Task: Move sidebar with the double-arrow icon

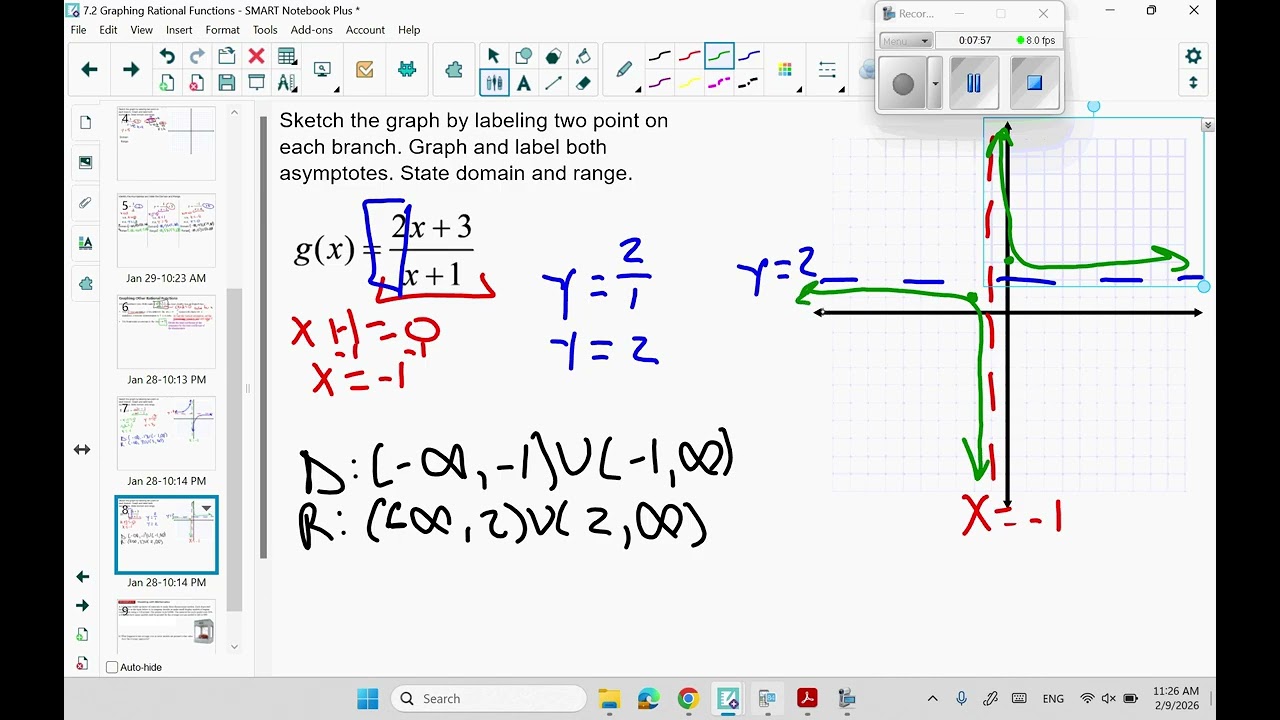Action: pyautogui.click(x=82, y=450)
